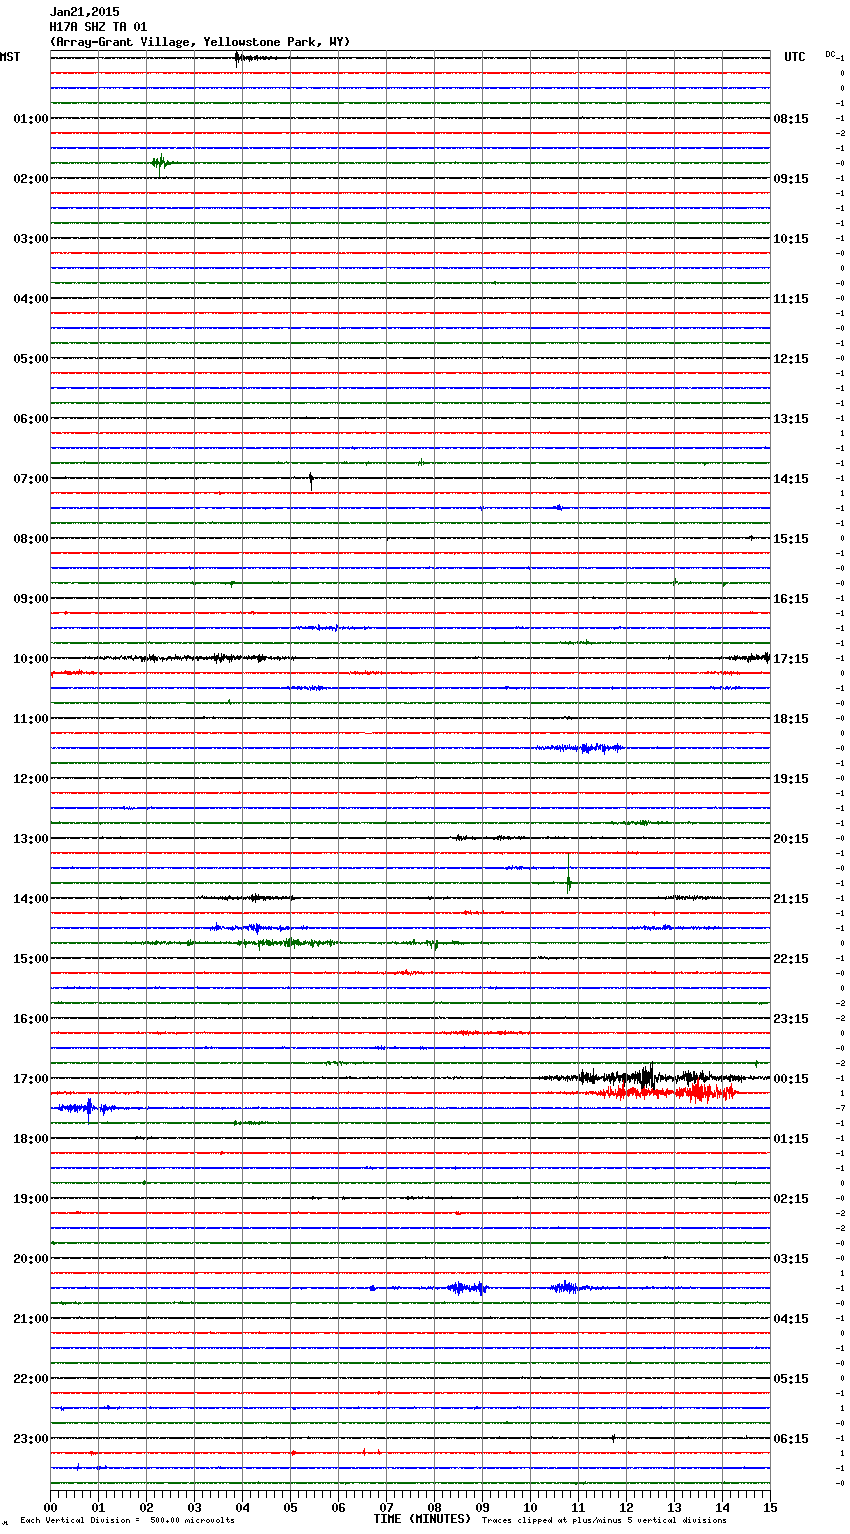850x1534 pixels.
Task: Click the 09:00 MST hour label
Action: (x=31, y=599)
